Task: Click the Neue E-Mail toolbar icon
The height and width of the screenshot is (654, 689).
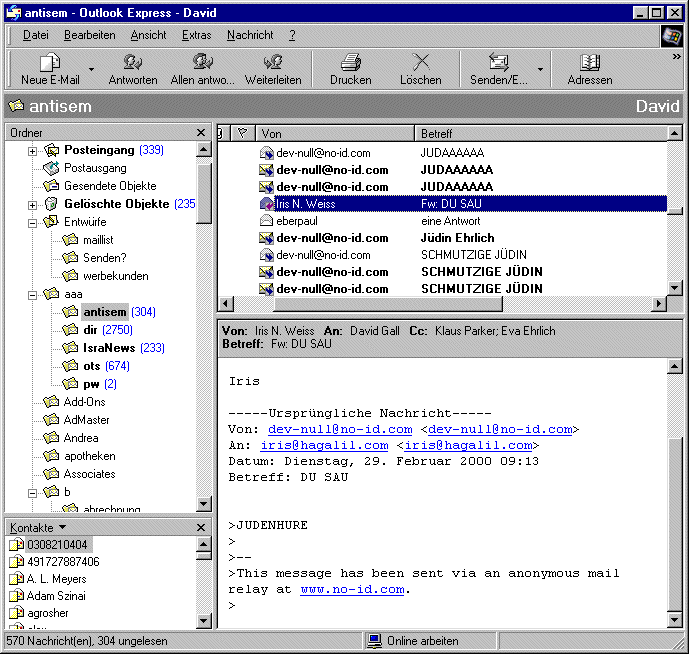Action: click(x=50, y=63)
